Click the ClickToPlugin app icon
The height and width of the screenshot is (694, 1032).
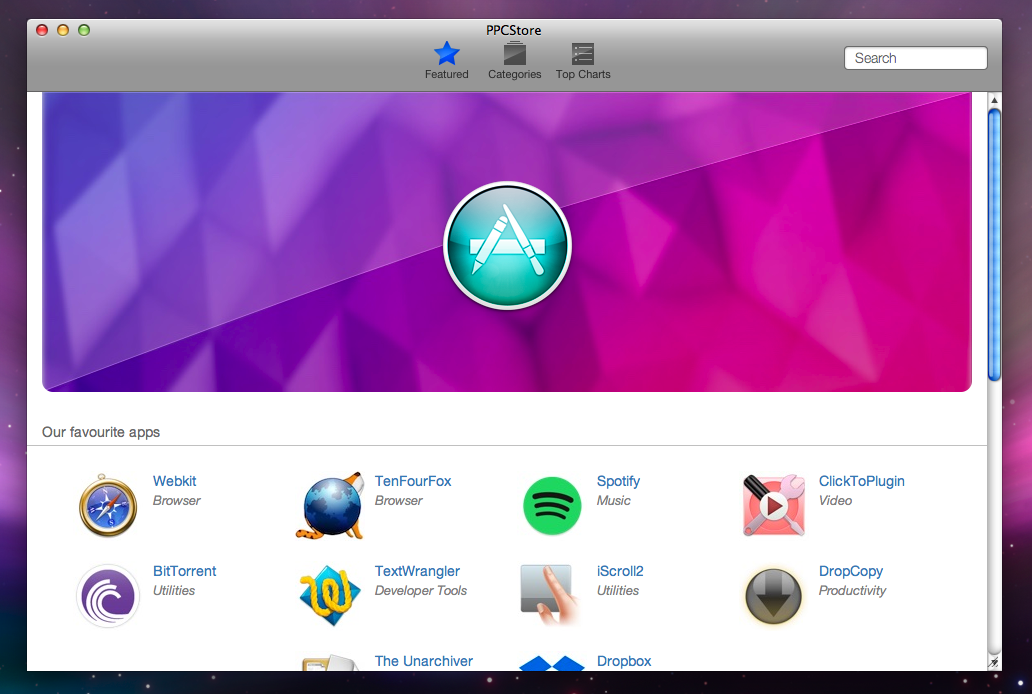[x=773, y=505]
